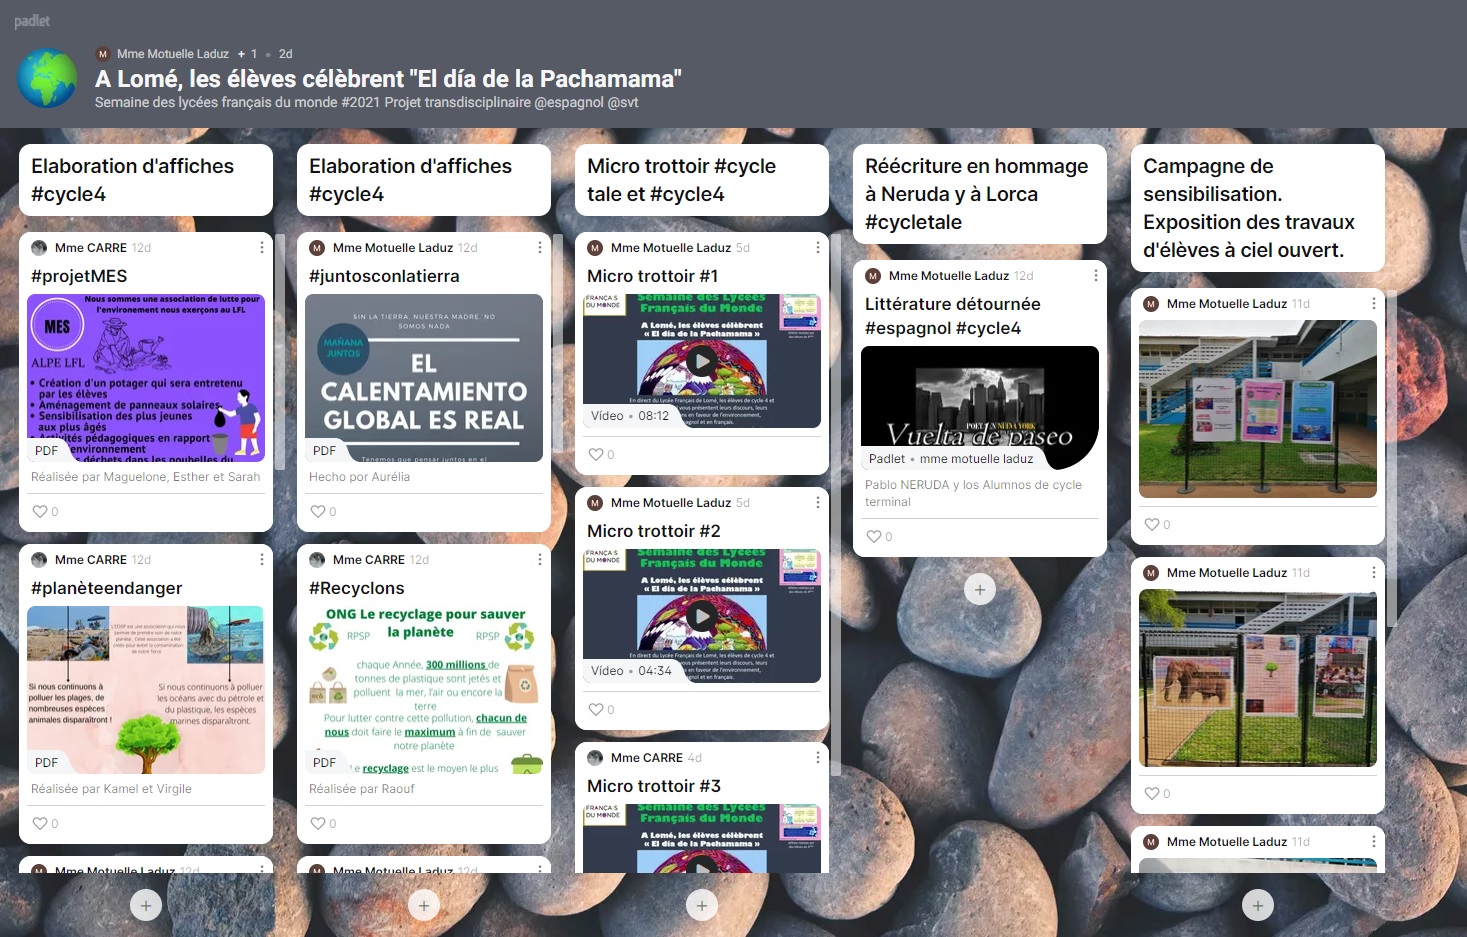Click Mme CARRE avatar on Micro trottoir #3
This screenshot has width=1467, height=937.
[x=595, y=758]
